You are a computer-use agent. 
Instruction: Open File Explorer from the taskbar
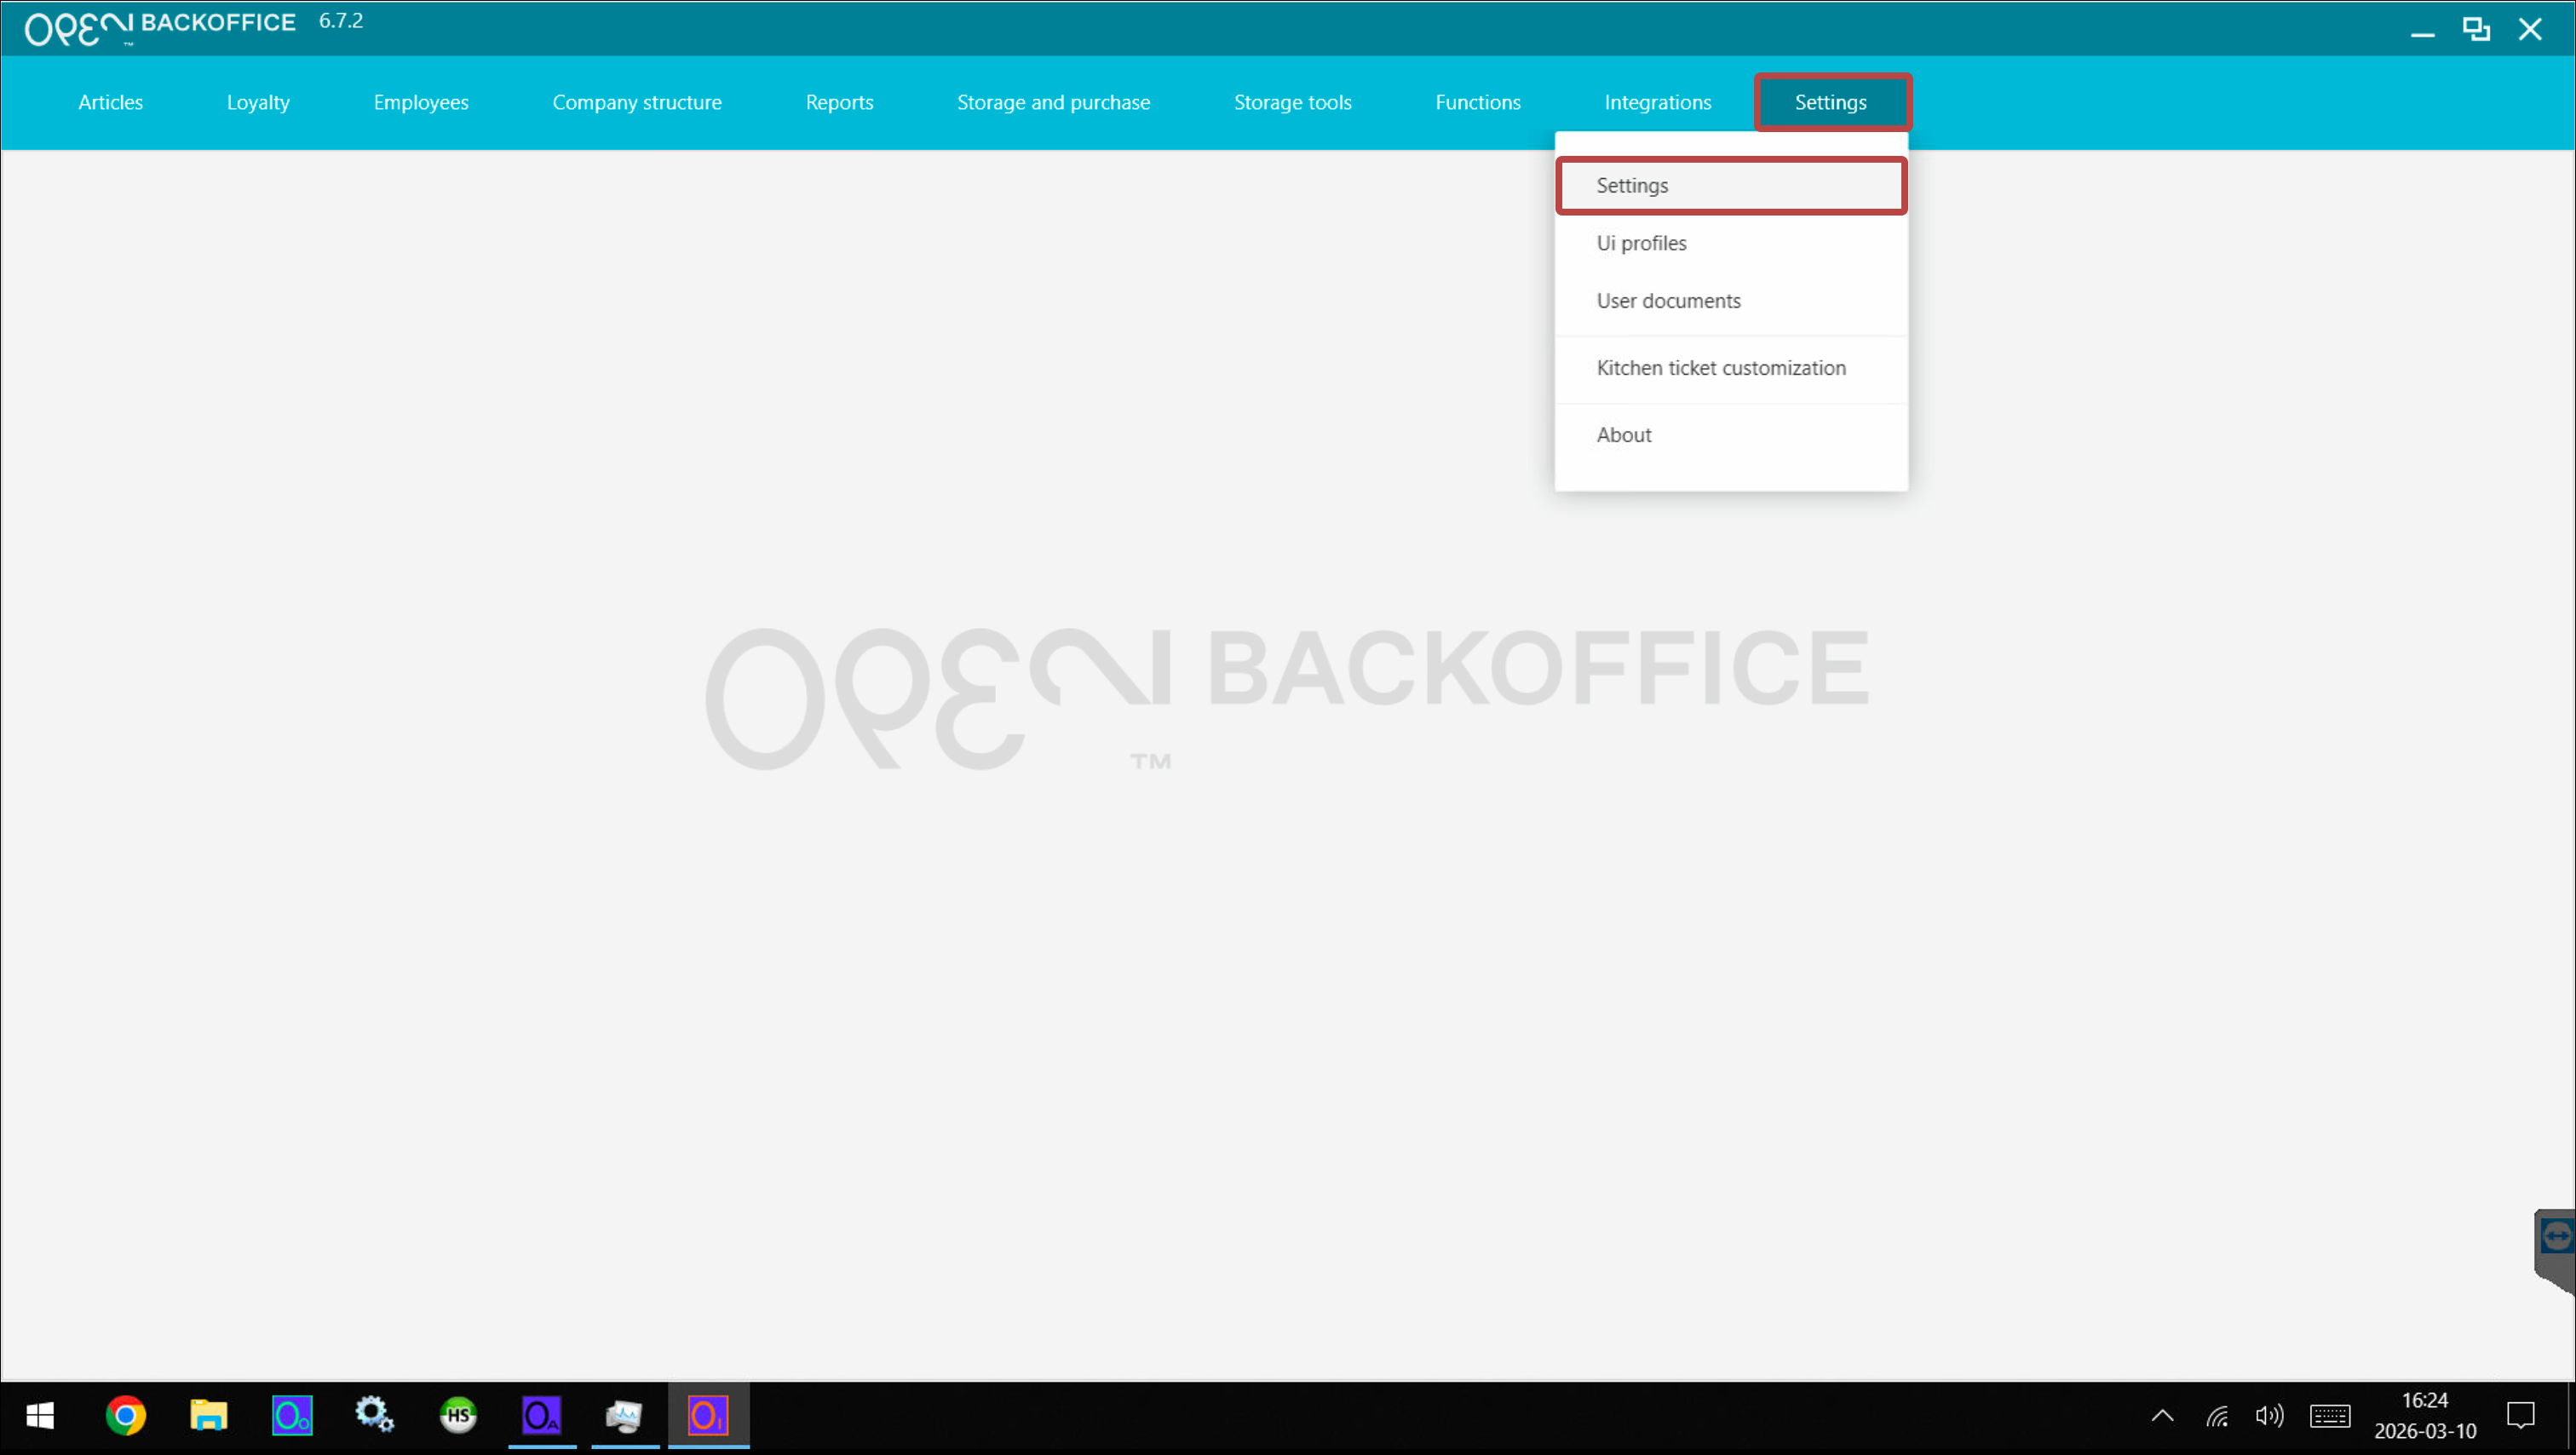point(209,1415)
